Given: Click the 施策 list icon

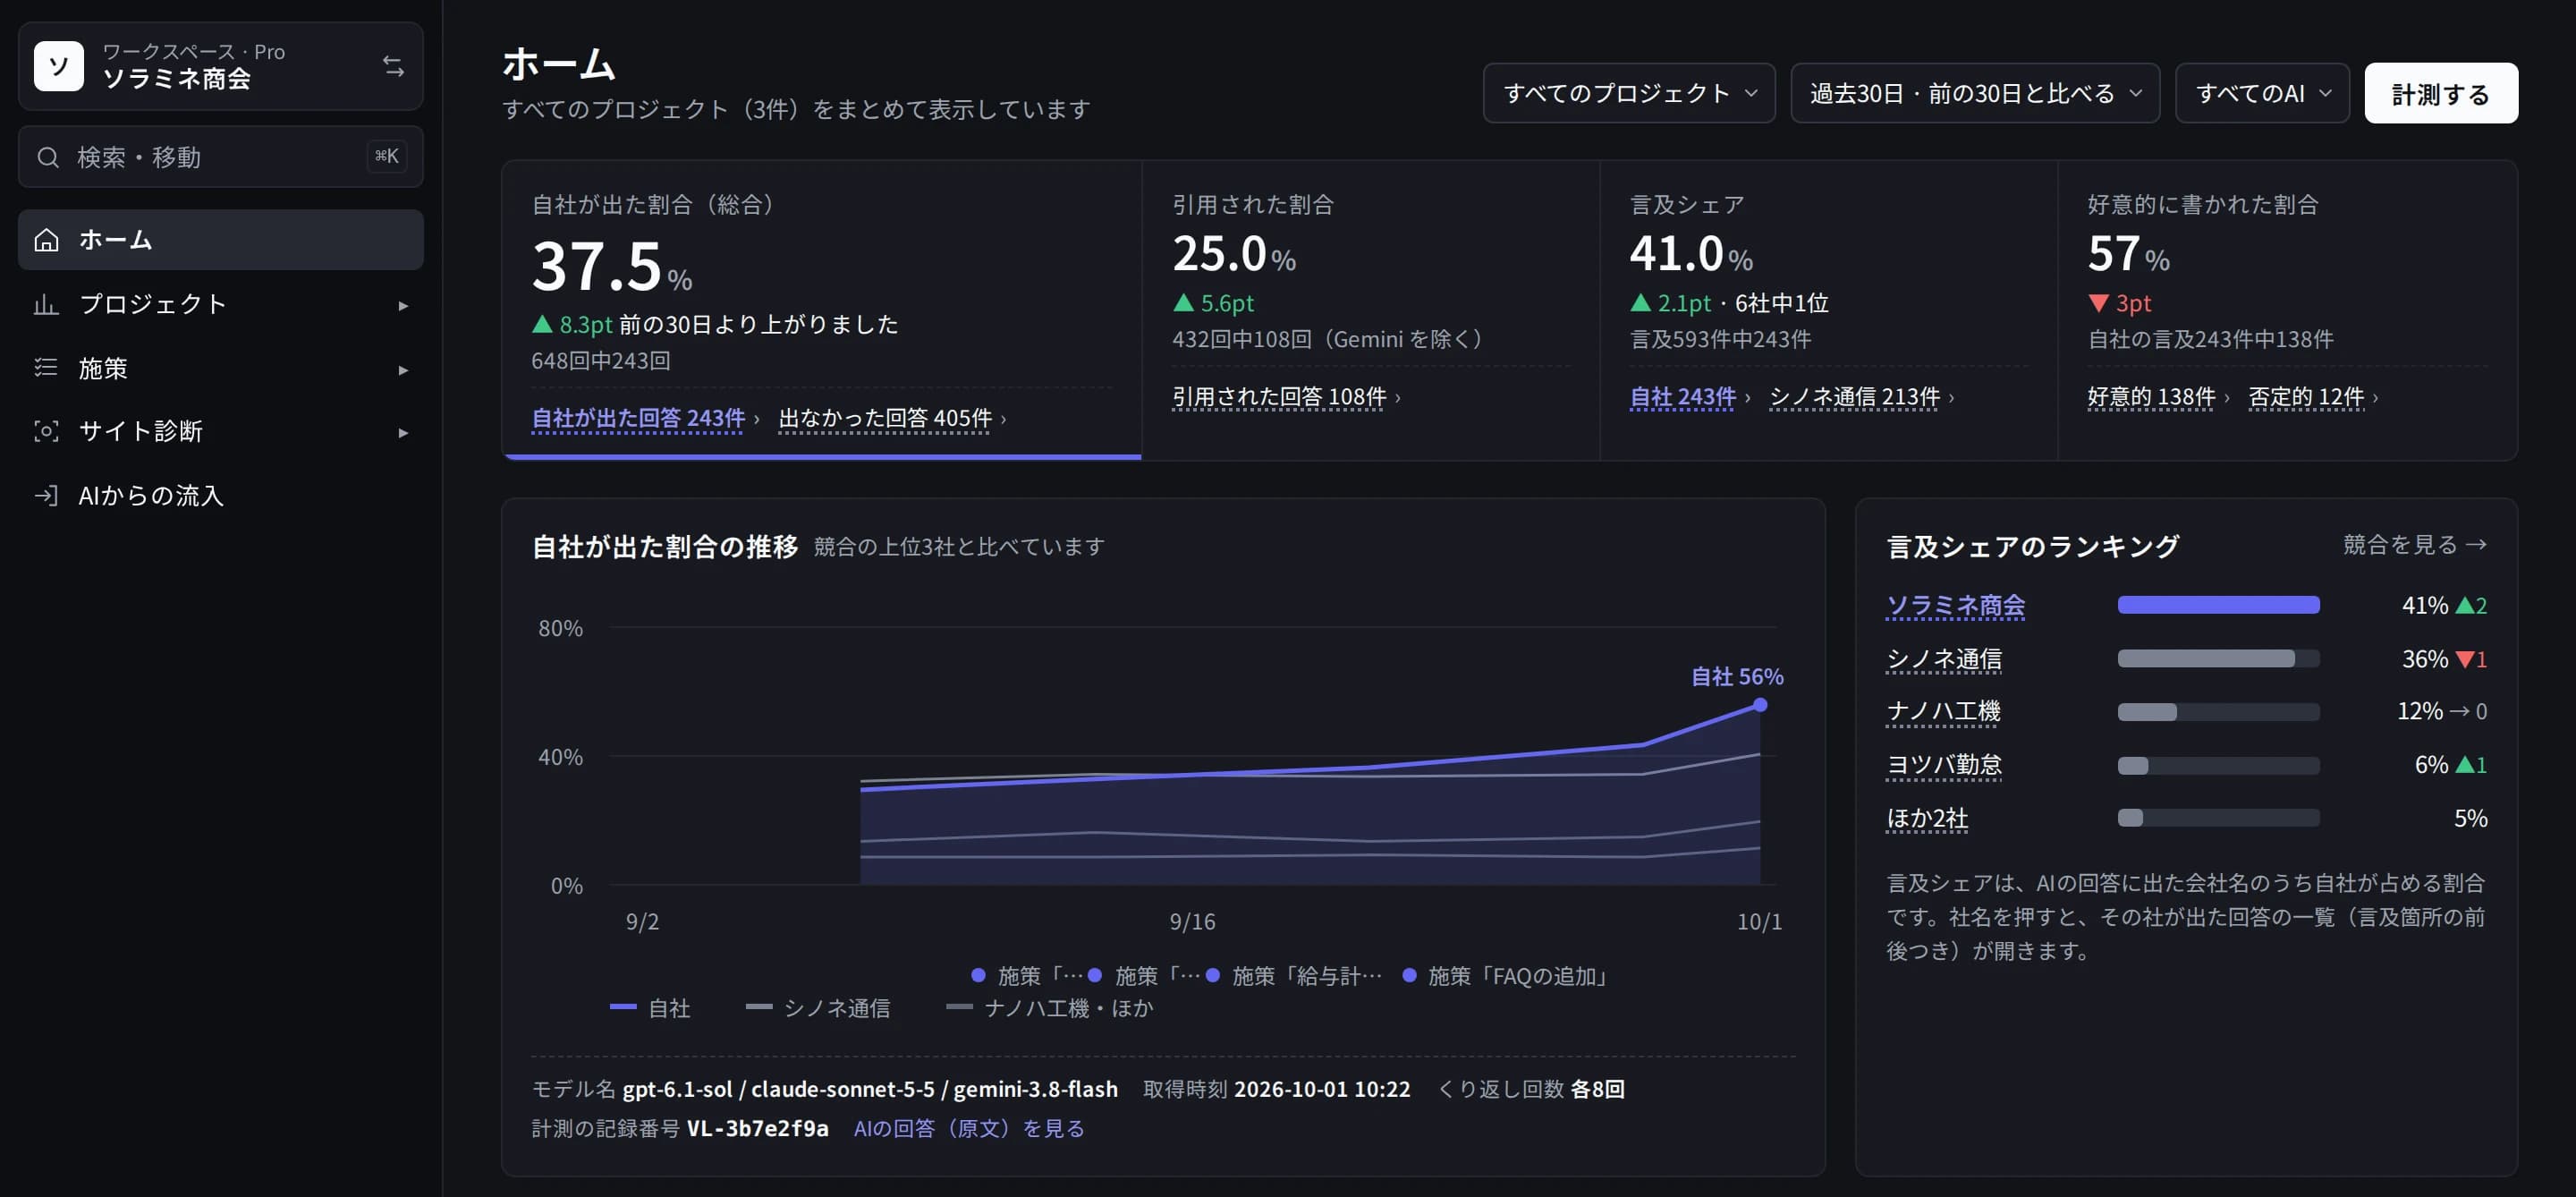Looking at the screenshot, I should click(46, 368).
